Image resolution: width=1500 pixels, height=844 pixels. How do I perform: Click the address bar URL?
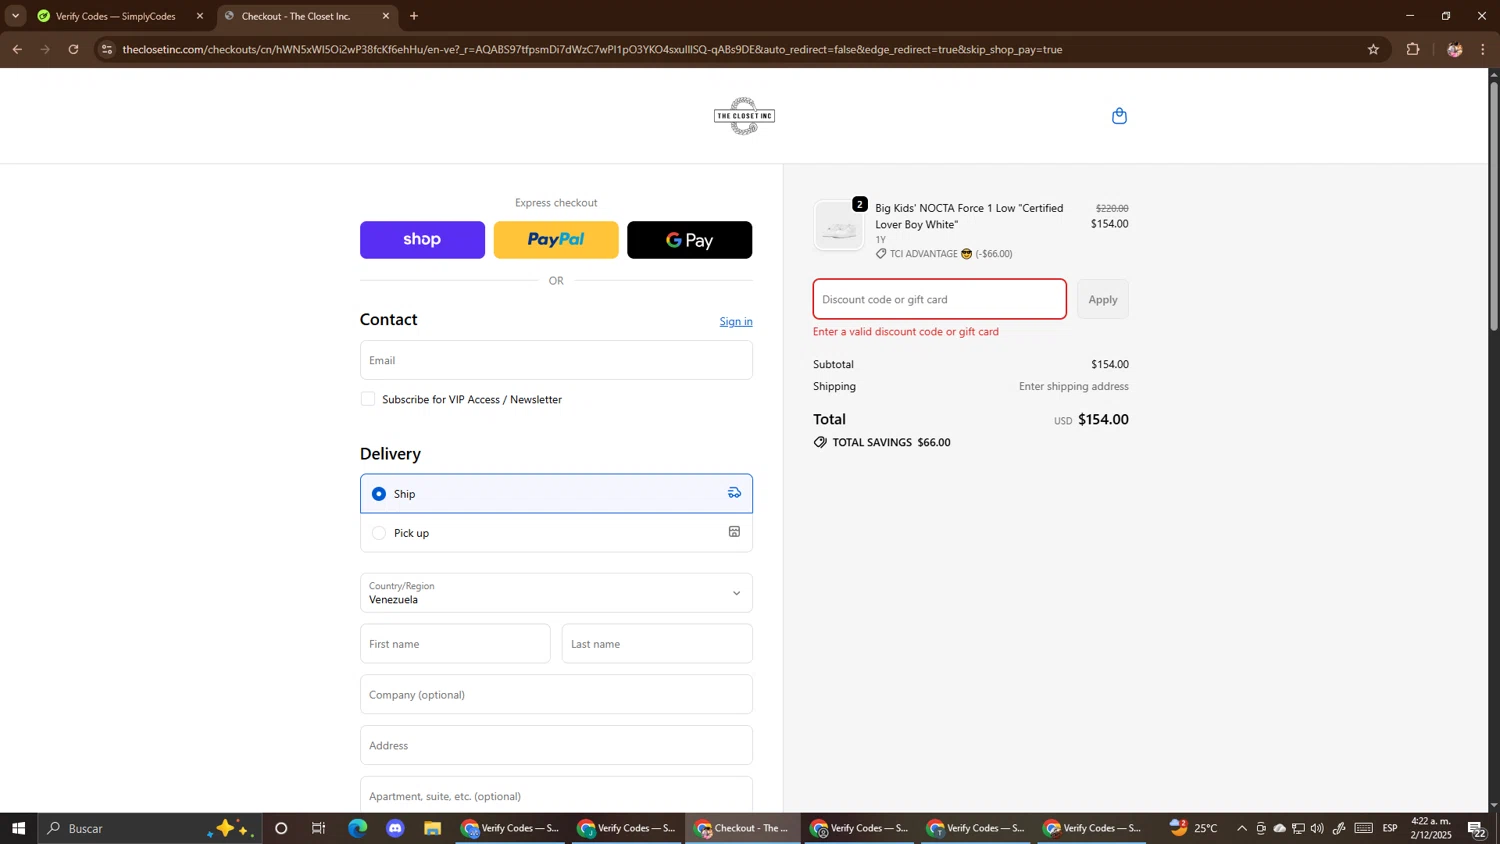coord(592,49)
